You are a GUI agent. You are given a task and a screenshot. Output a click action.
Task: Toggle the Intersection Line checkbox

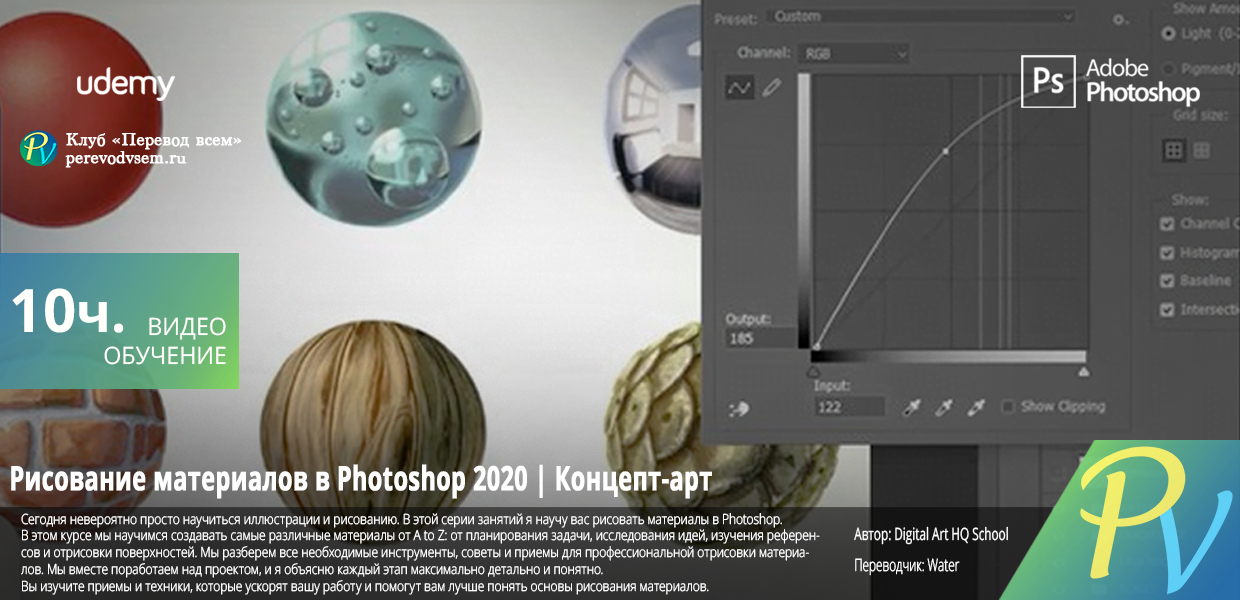[1167, 310]
